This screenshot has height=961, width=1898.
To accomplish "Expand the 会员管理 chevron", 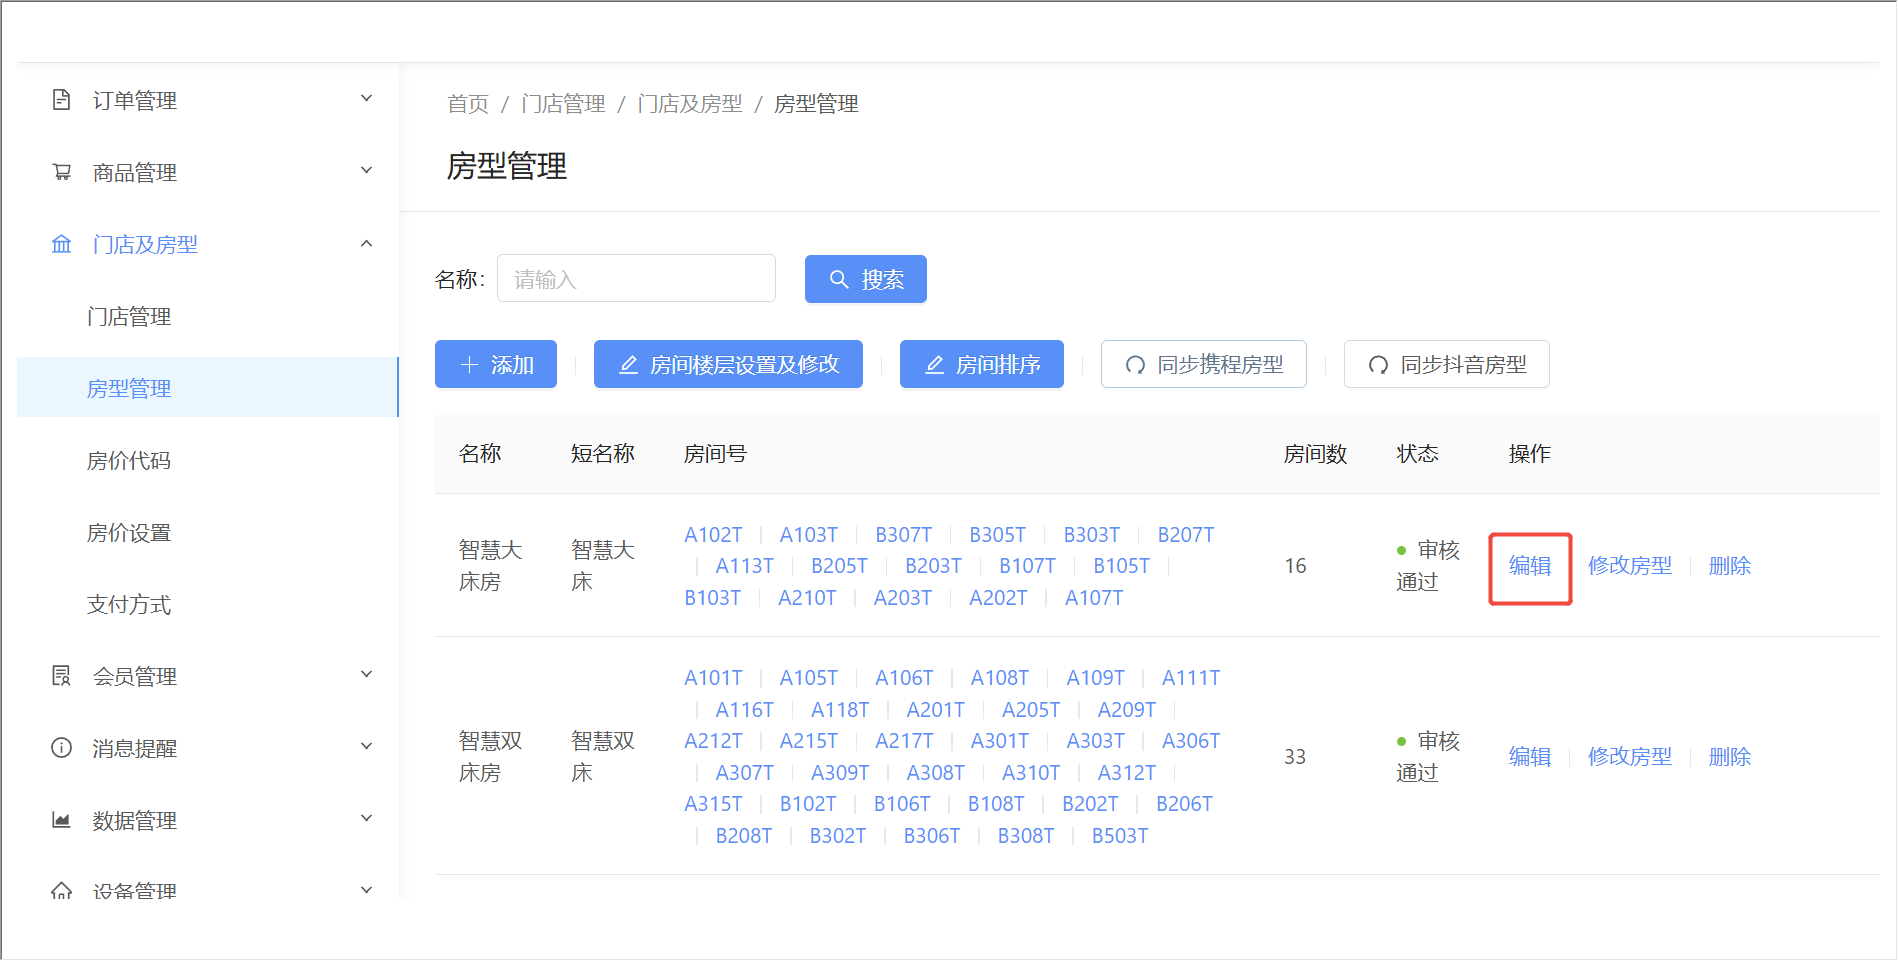I will coord(366,674).
